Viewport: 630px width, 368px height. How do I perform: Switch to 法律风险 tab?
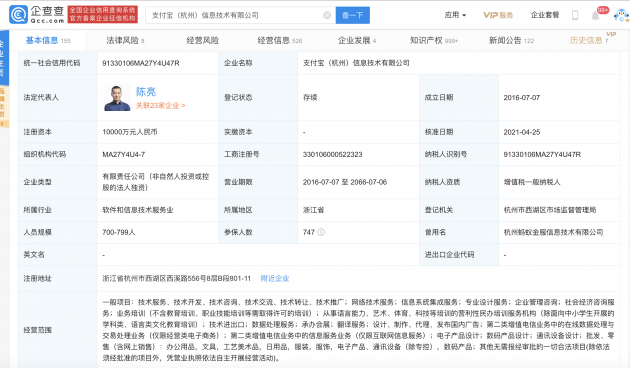(125, 40)
